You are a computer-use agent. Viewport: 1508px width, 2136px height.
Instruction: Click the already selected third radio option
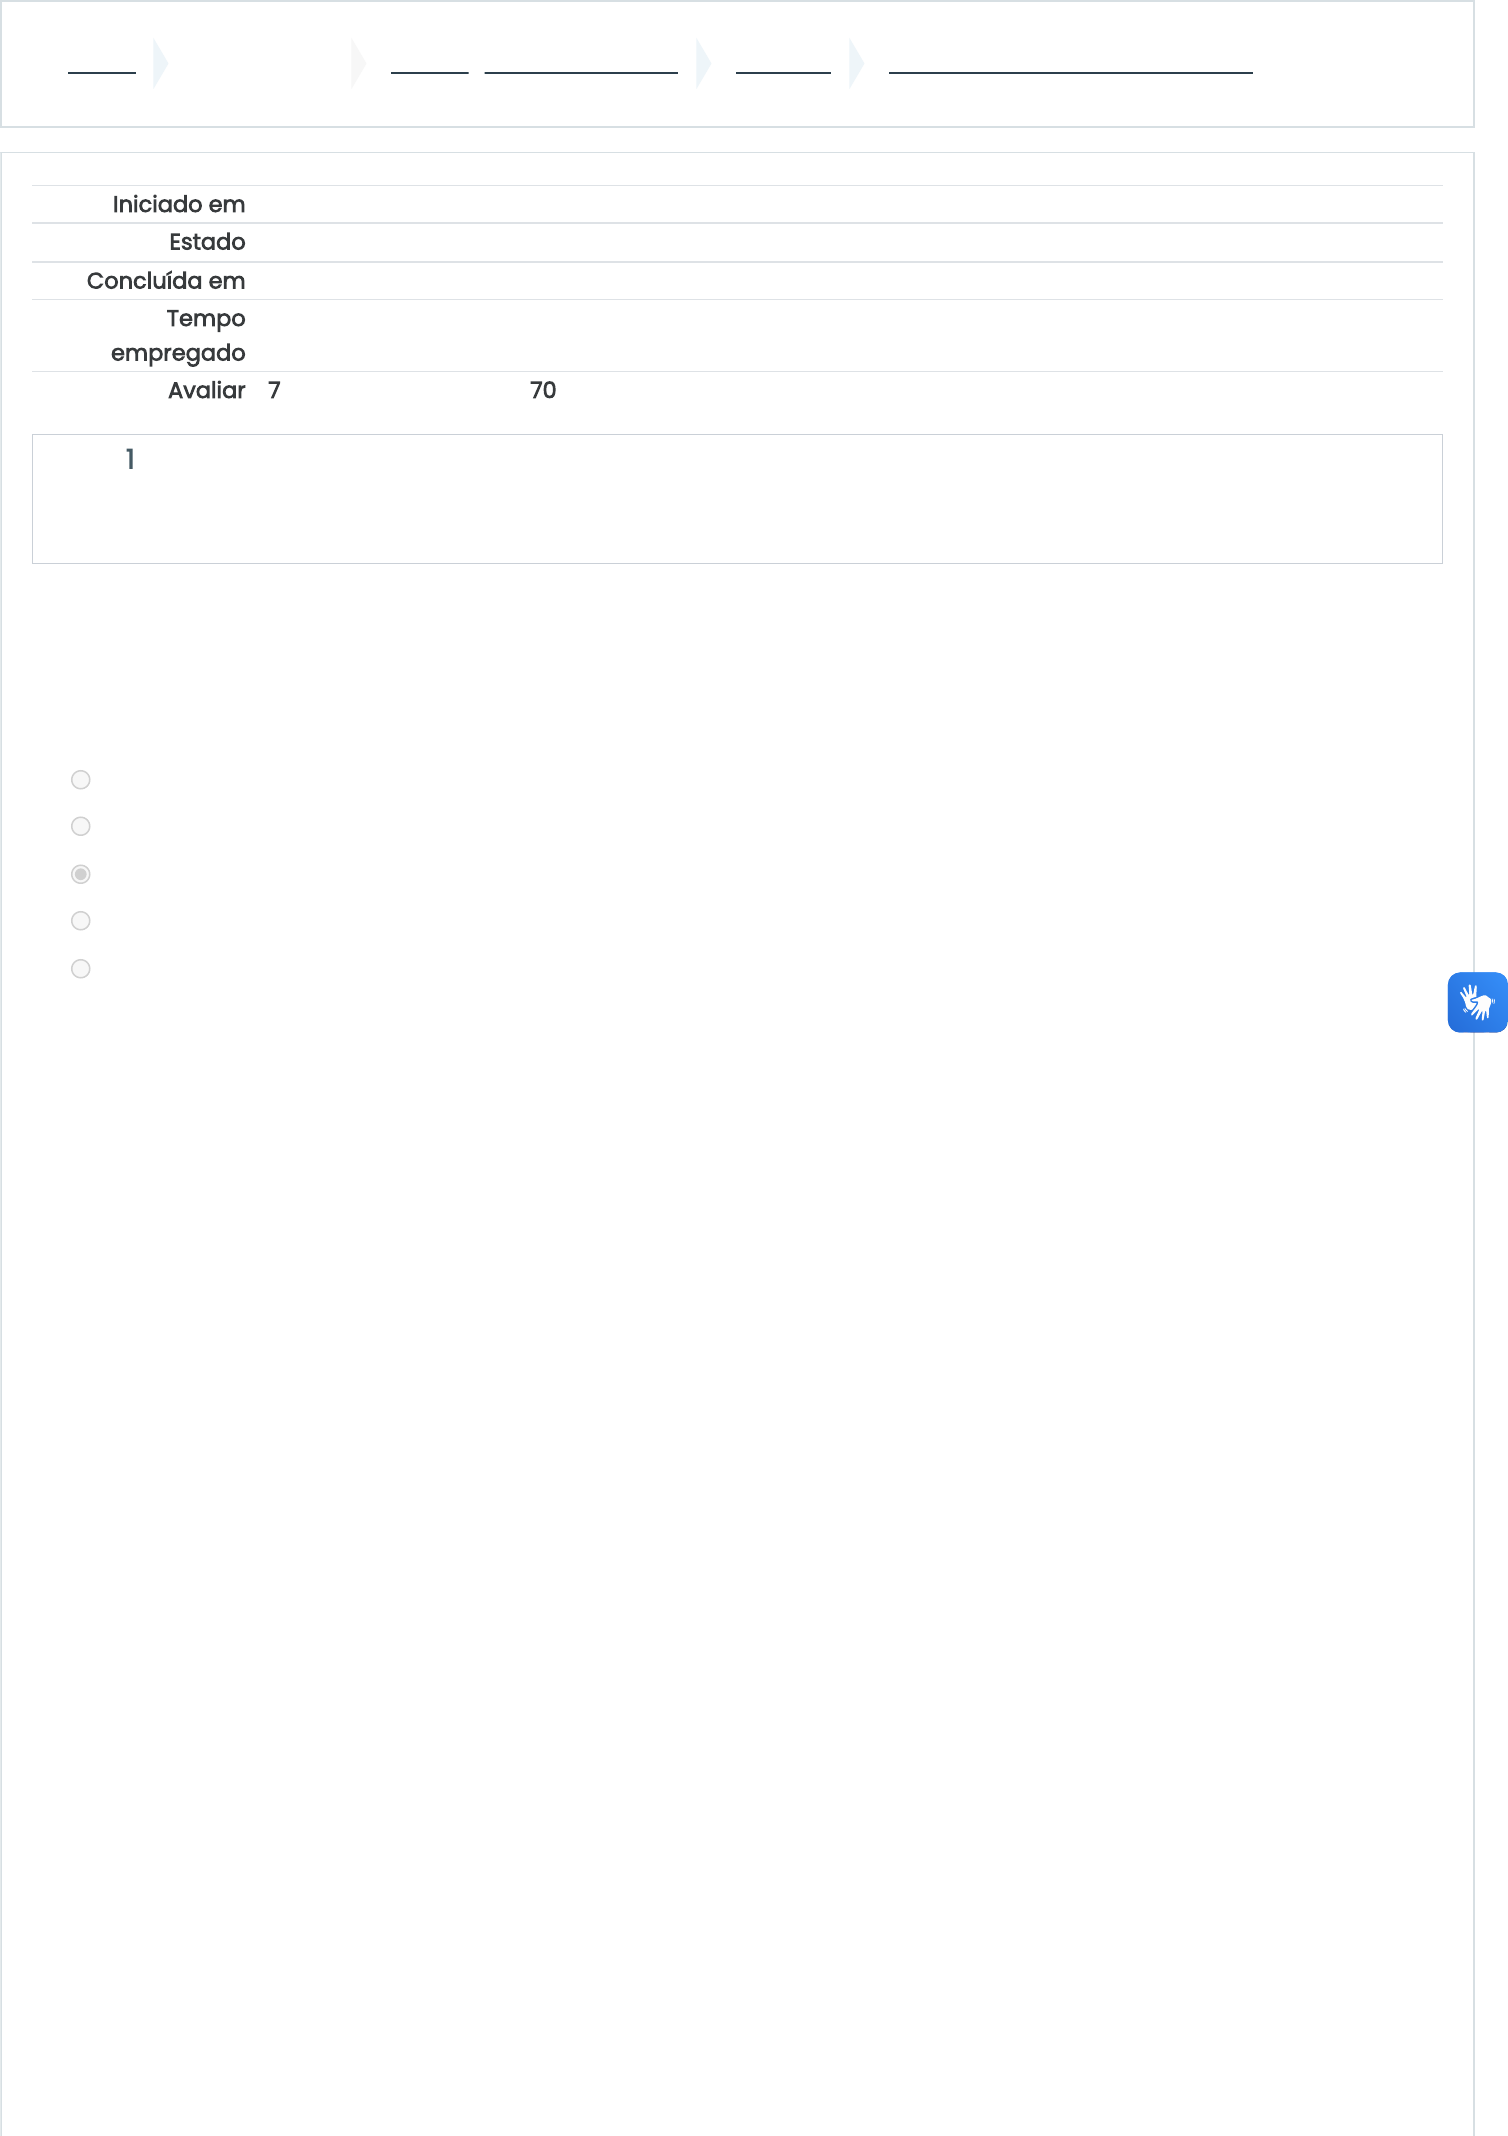(81, 874)
